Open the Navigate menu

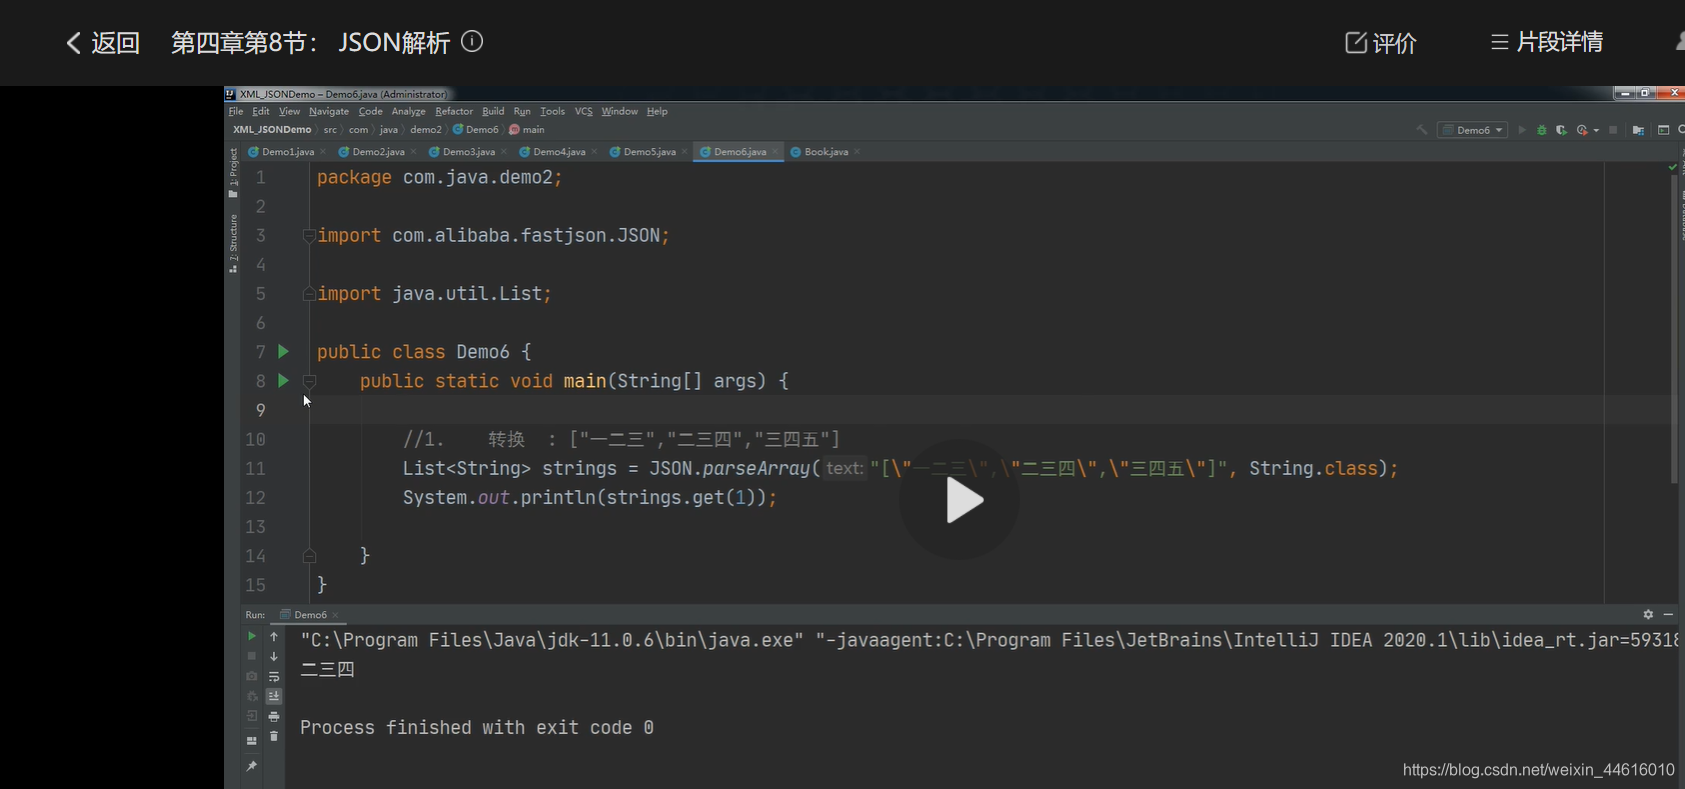point(329,111)
